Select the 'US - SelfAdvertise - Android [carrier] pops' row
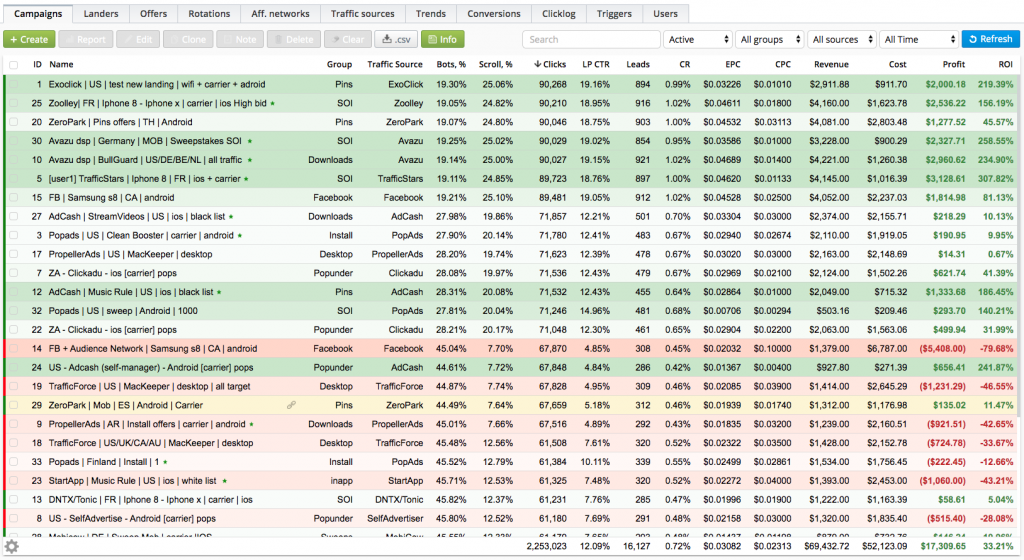The width and height of the screenshot is (1024, 560). point(511,519)
